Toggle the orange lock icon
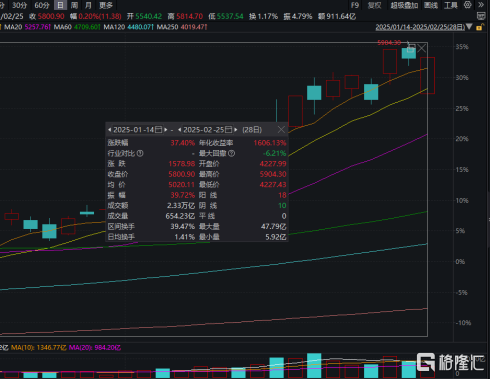Viewport: 491px width, 379px height. (479, 27)
